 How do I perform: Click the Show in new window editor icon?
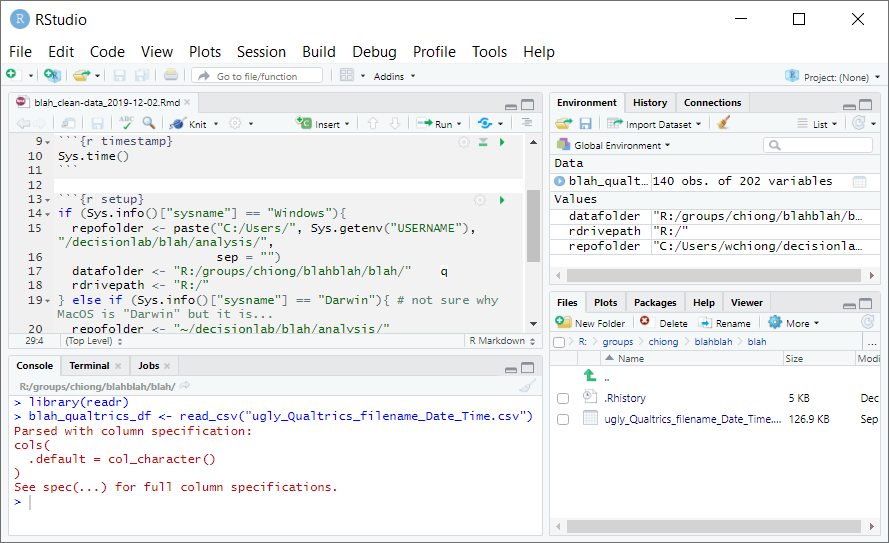click(68, 124)
